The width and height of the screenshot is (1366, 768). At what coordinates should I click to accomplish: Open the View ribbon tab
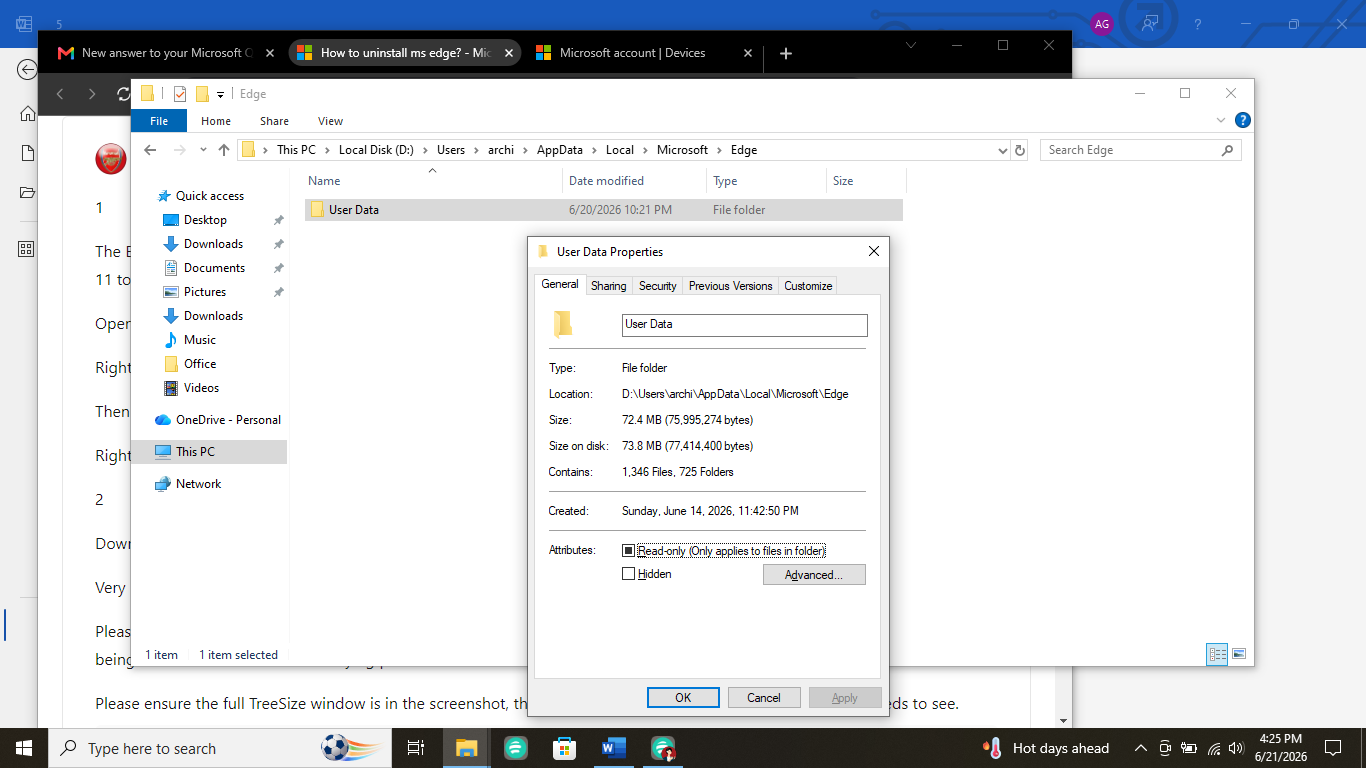coord(330,121)
